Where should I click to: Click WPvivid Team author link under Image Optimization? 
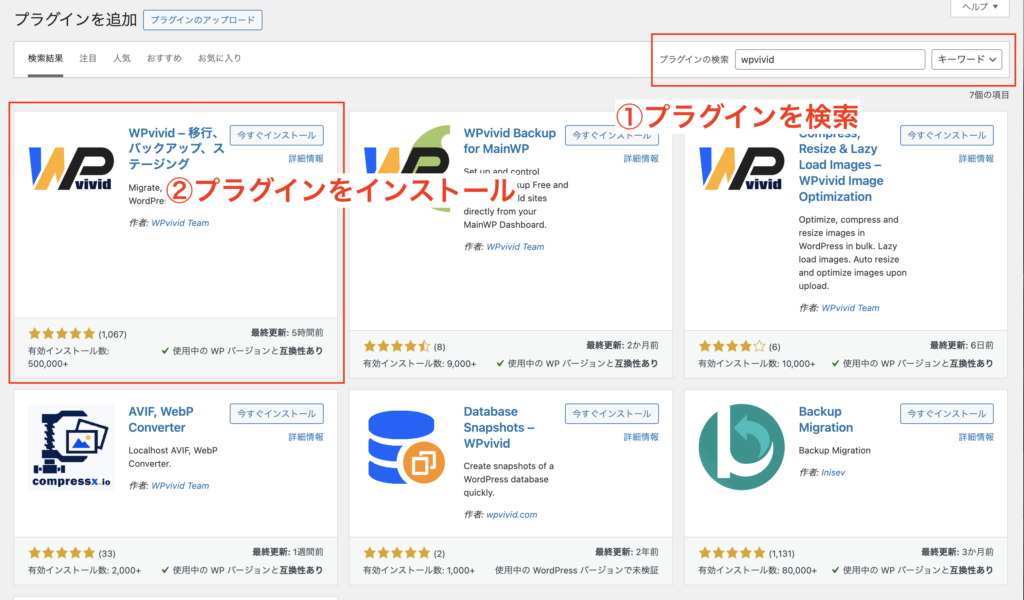pos(850,308)
